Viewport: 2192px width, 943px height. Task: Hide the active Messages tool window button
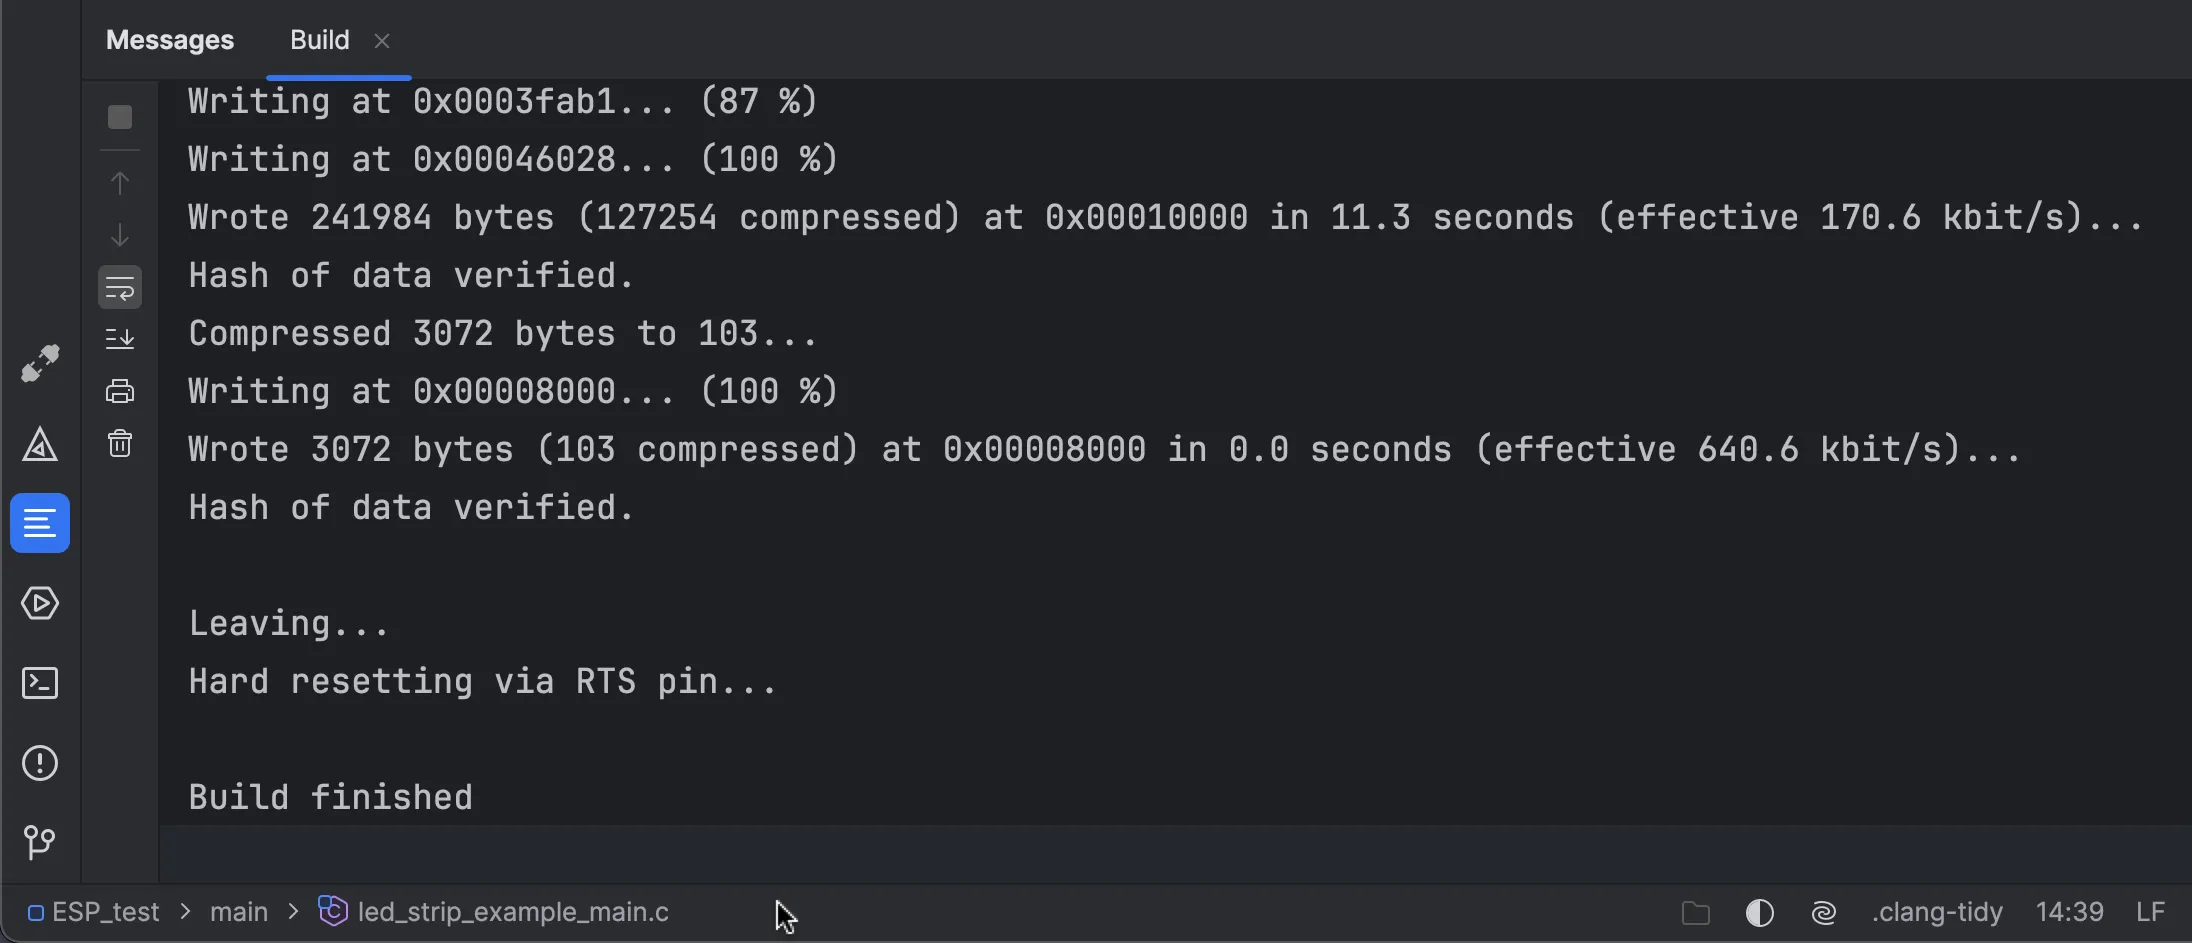pos(40,523)
